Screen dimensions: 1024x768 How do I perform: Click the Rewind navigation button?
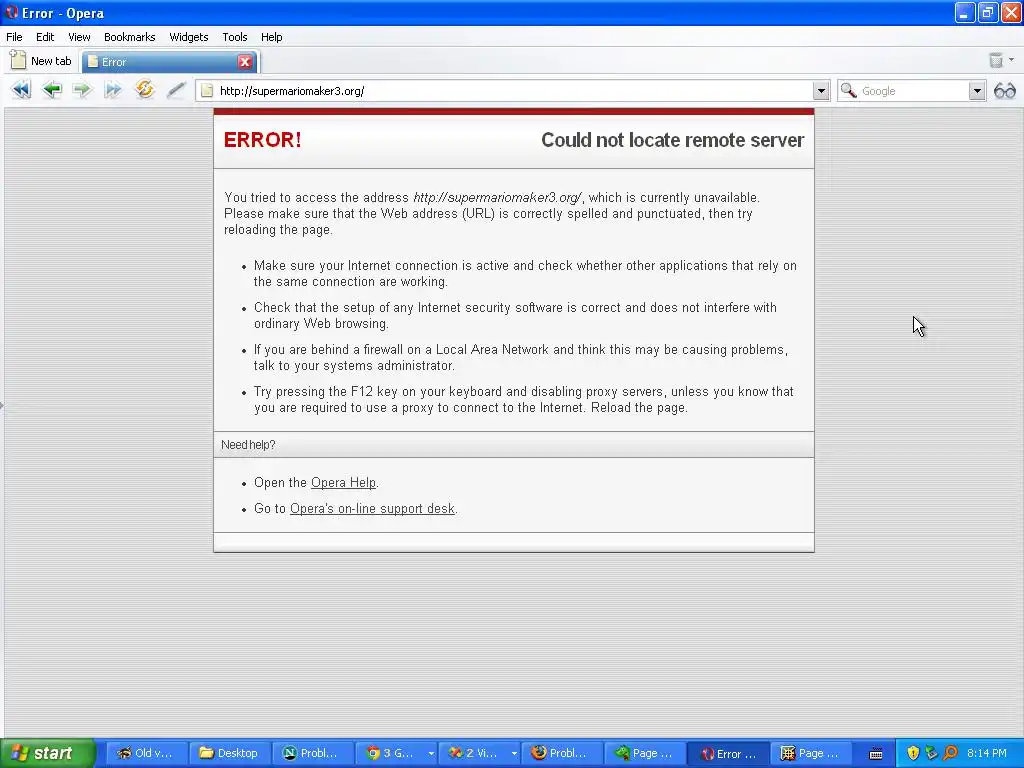21,89
